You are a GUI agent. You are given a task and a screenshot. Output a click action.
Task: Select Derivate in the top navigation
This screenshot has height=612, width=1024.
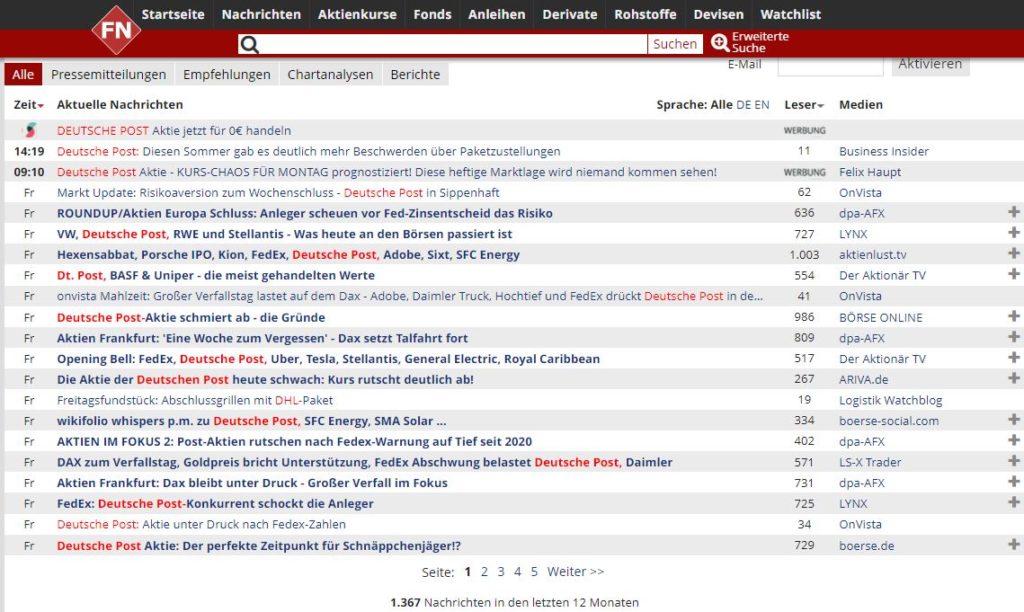coord(570,14)
